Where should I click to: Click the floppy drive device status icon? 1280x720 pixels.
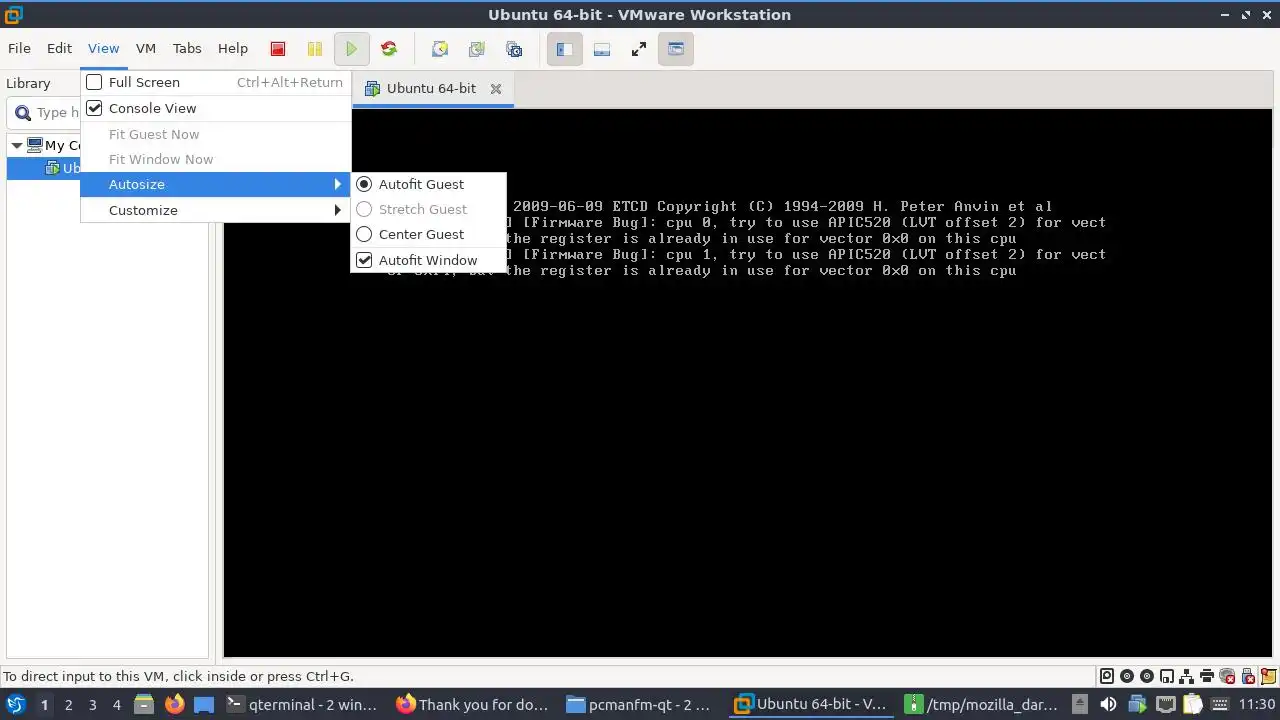pos(1167,676)
